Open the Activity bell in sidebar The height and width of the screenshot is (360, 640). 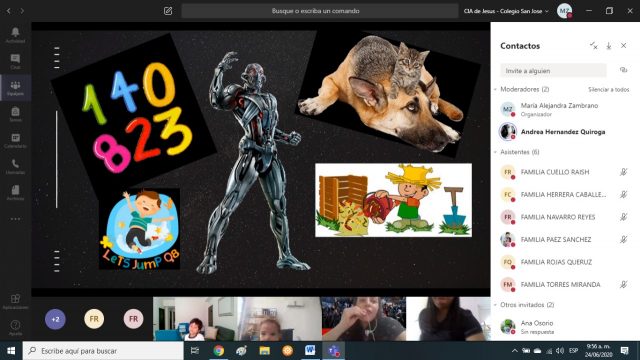pyautogui.click(x=15, y=35)
